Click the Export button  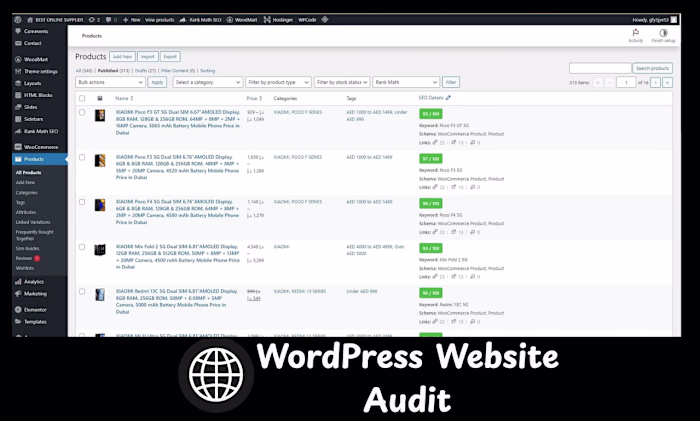[170, 57]
